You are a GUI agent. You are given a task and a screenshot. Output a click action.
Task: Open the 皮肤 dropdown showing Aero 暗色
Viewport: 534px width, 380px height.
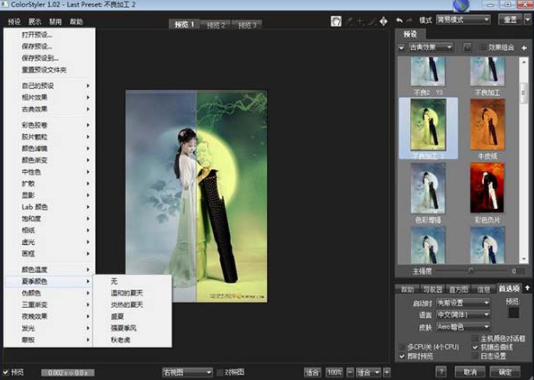463,327
